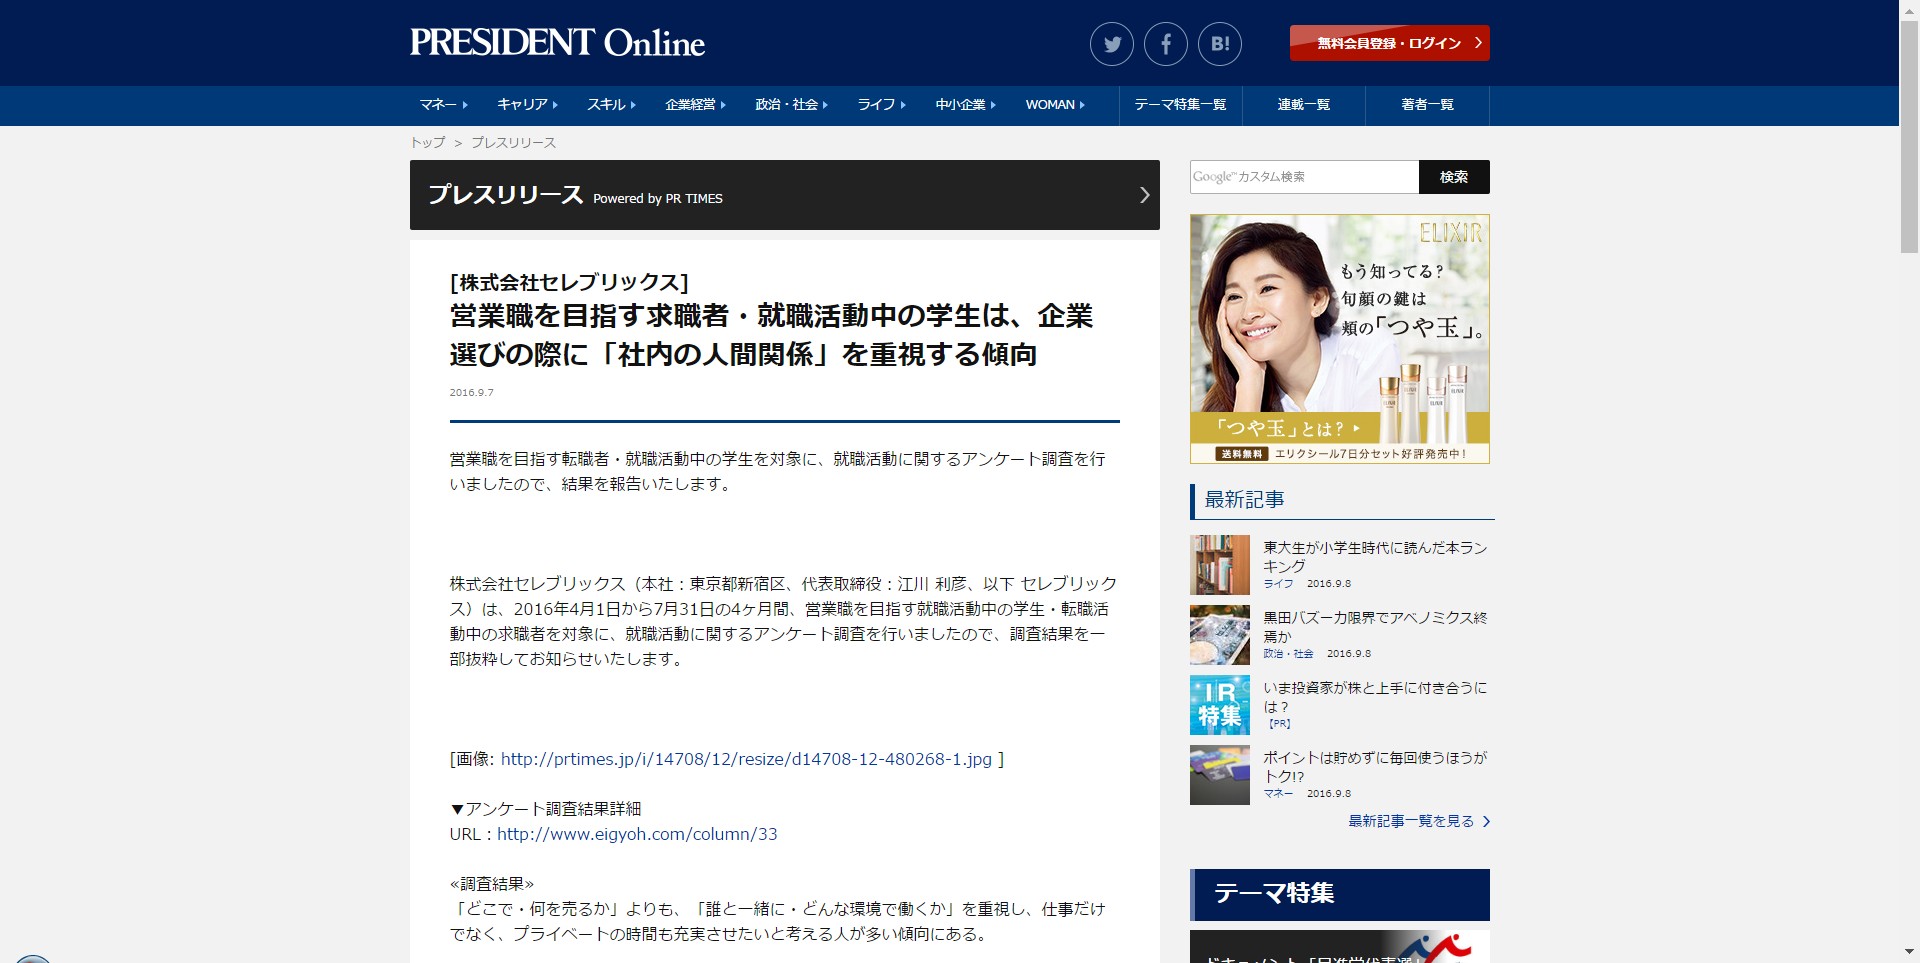Image resolution: width=1920 pixels, height=963 pixels.
Task: Open IR特集 thumbnail
Action: coord(1220,705)
